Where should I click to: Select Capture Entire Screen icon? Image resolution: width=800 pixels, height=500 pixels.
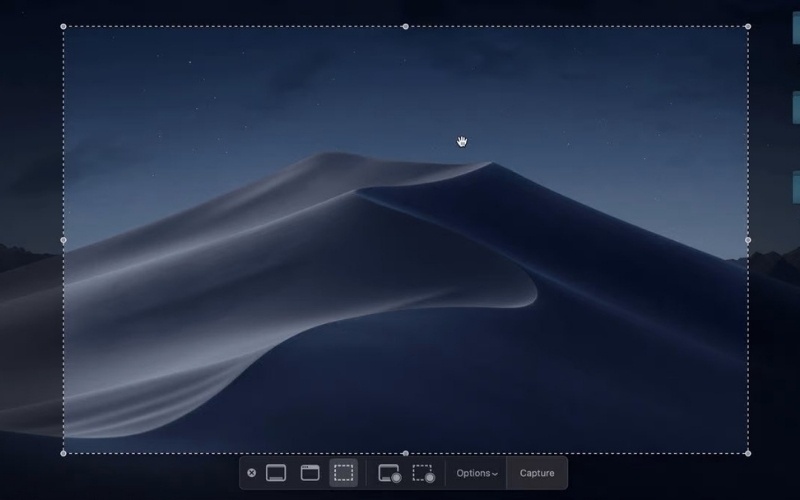click(x=276, y=473)
